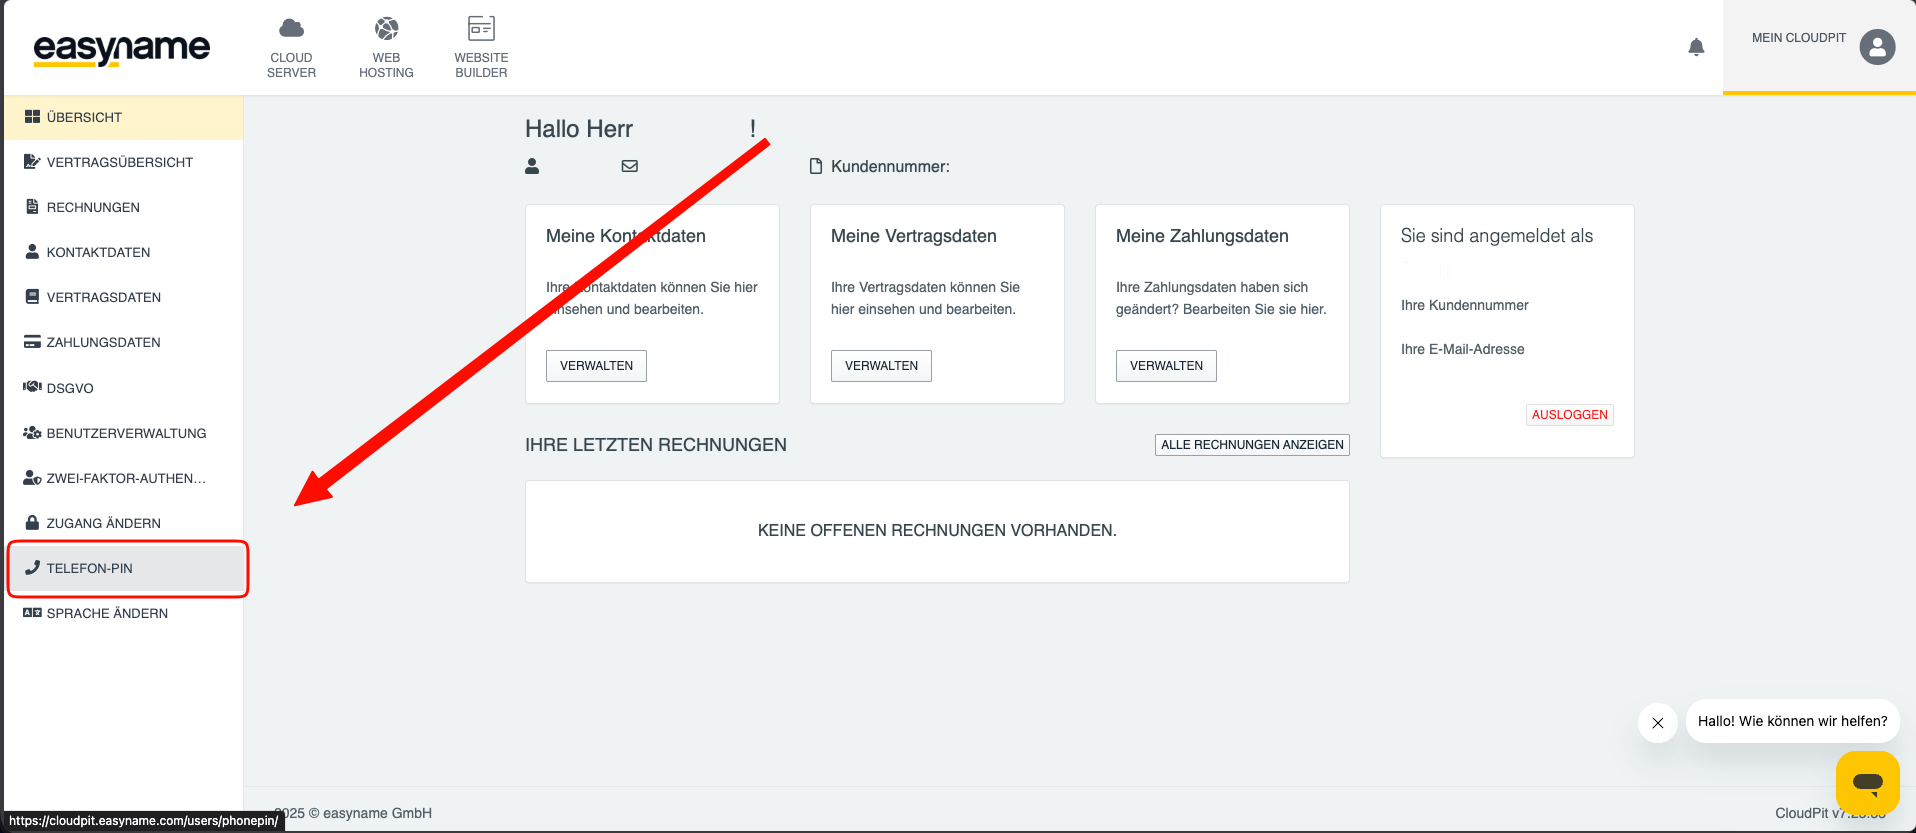Click the red Ausloggen button

(x=1569, y=415)
